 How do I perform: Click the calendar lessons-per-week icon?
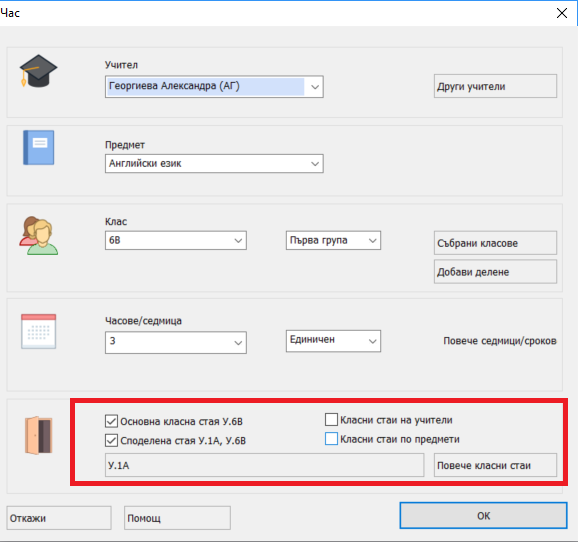(39, 331)
